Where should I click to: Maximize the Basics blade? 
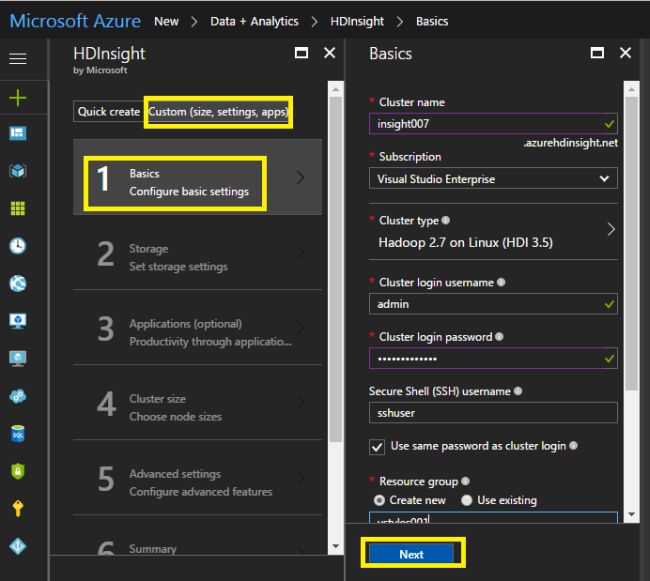click(x=597, y=53)
